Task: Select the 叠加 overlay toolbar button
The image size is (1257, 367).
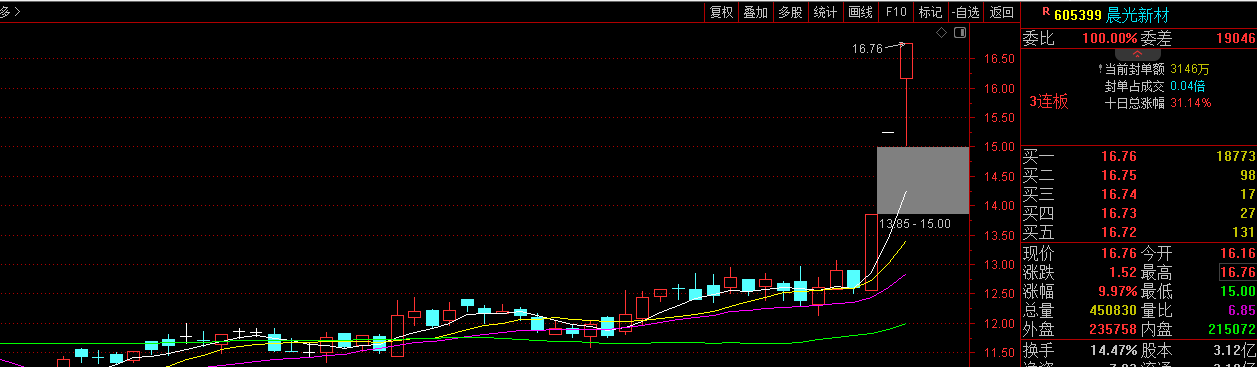Action: (x=756, y=12)
